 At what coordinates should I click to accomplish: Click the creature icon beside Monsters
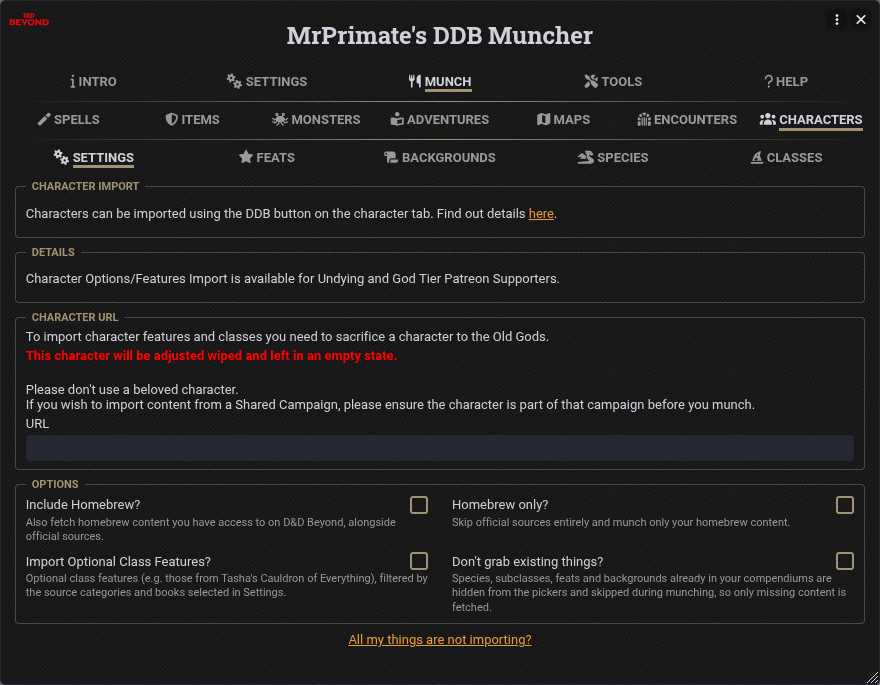(x=280, y=119)
